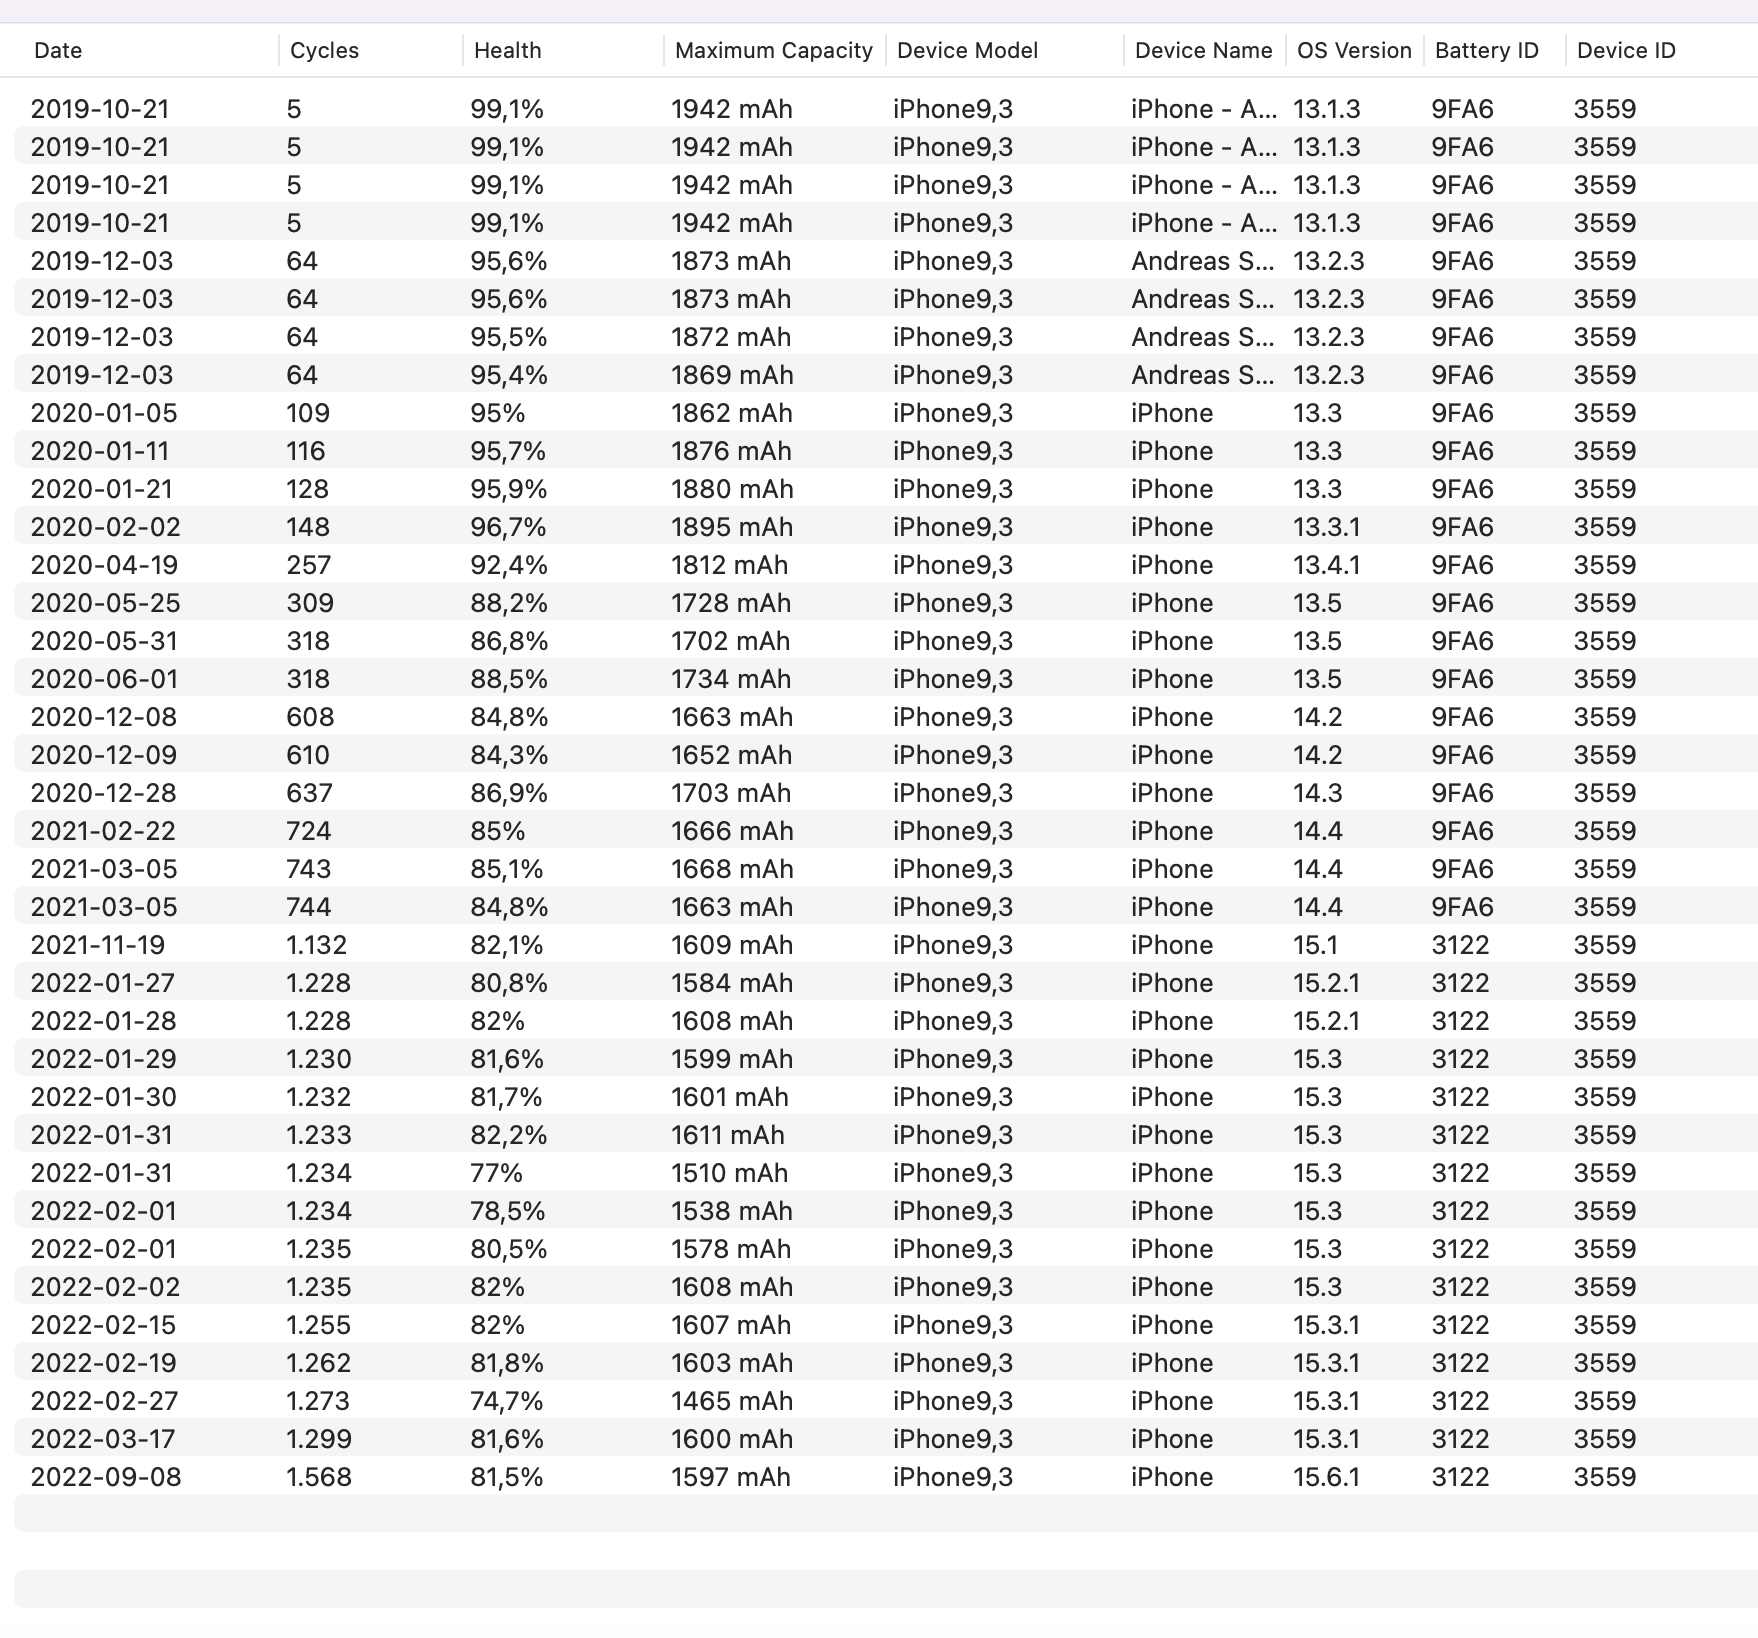1758x1638 pixels.
Task: Select the row dated 2021-02-22
Action: click(886, 831)
